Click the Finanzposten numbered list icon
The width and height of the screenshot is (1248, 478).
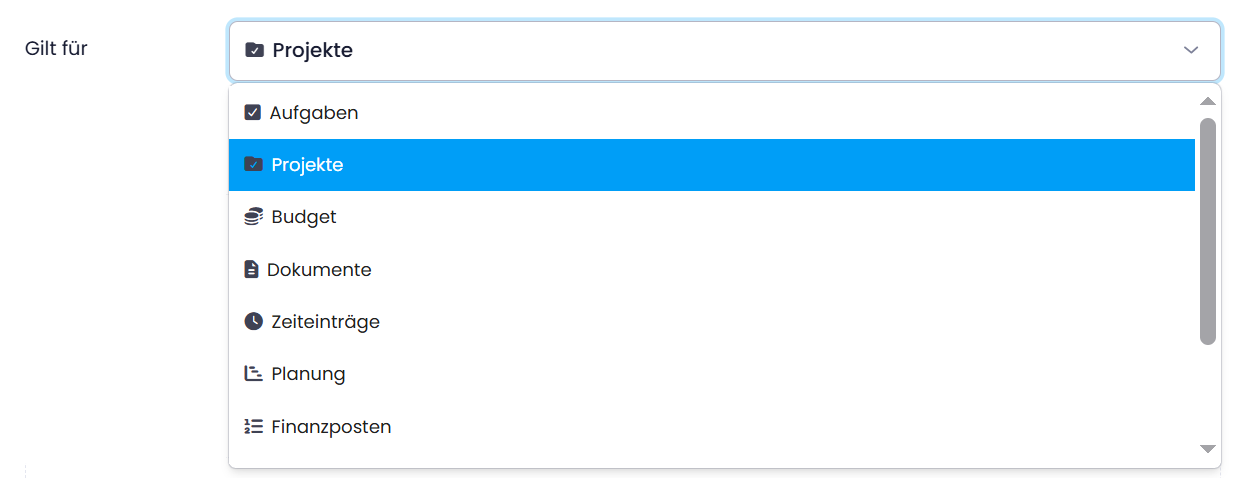tap(253, 427)
